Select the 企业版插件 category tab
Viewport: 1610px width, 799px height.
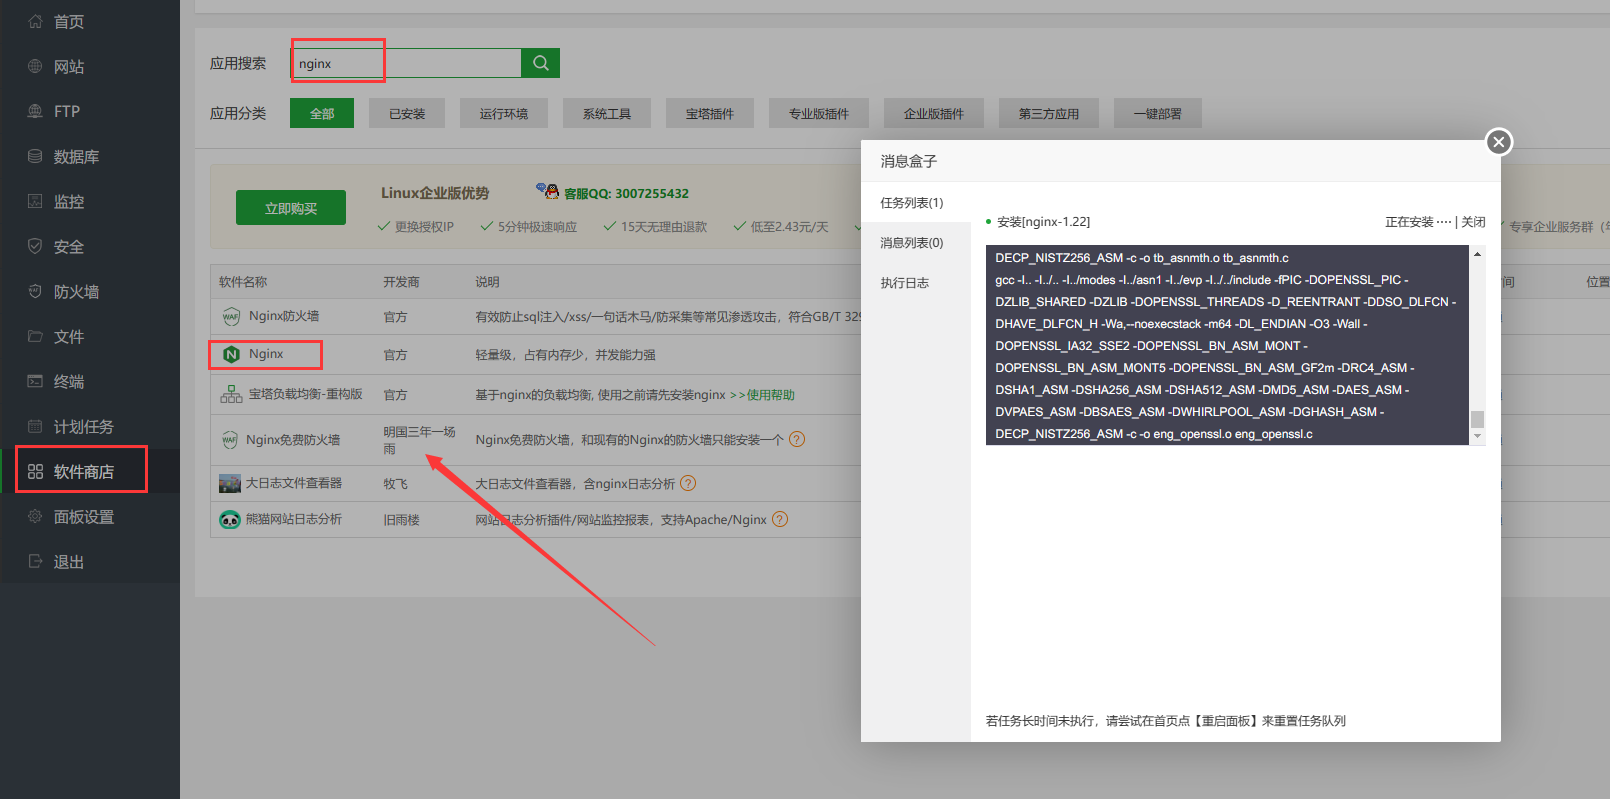934,113
